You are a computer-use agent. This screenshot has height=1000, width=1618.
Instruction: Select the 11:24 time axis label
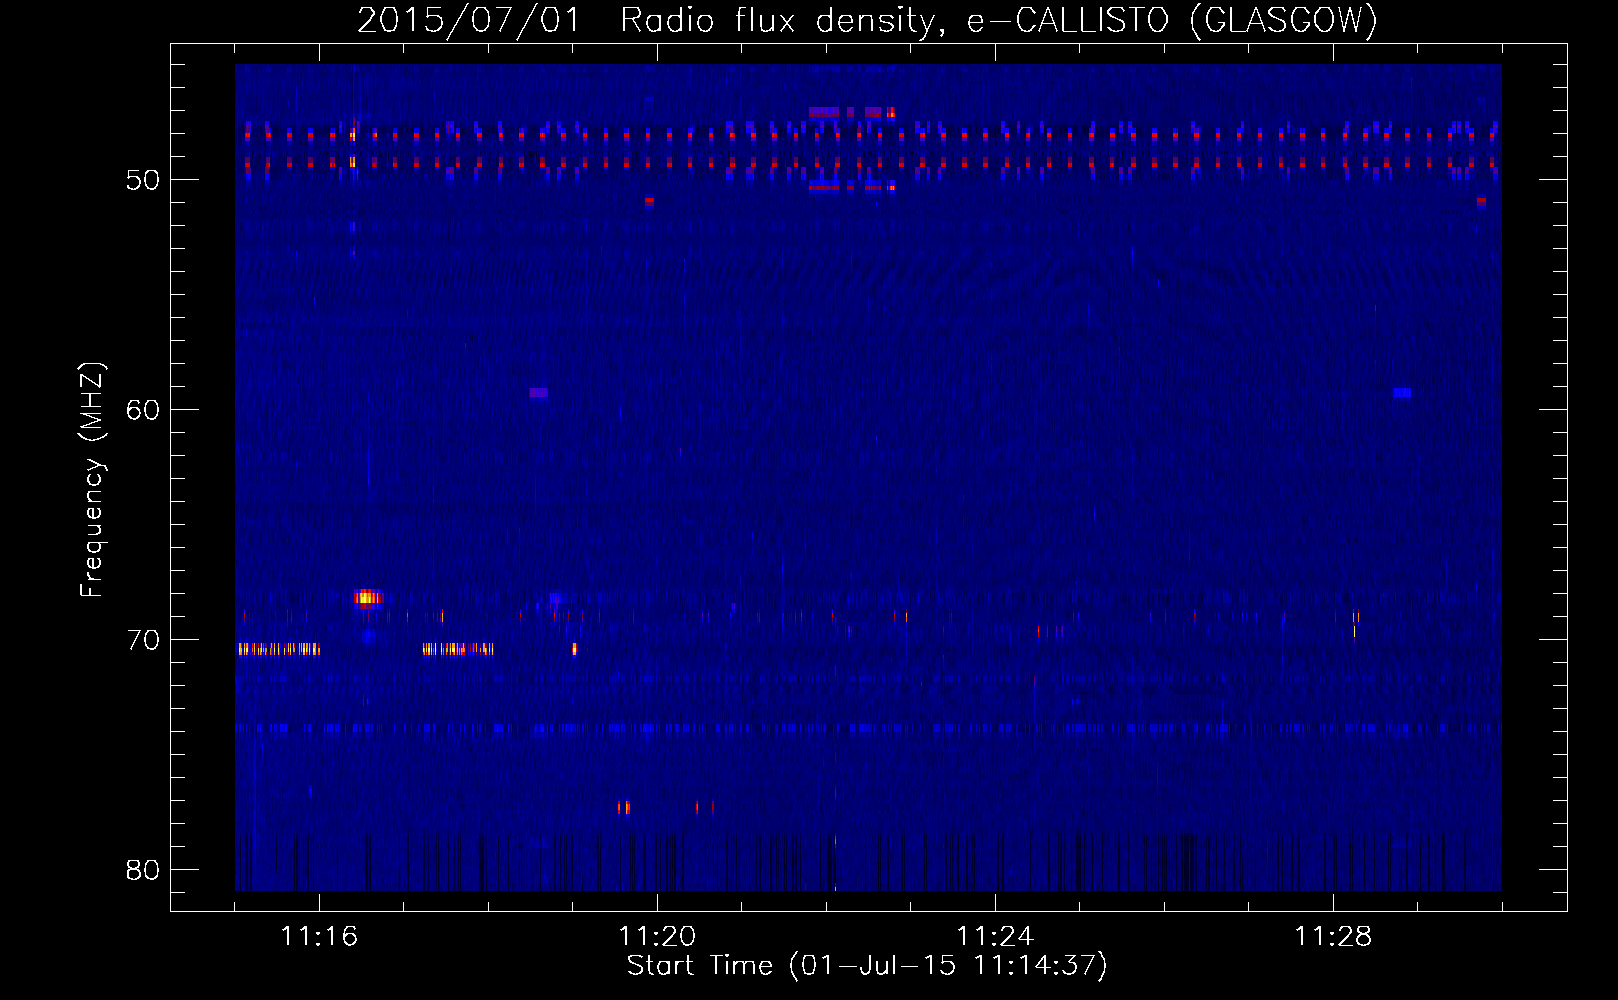[995, 937]
